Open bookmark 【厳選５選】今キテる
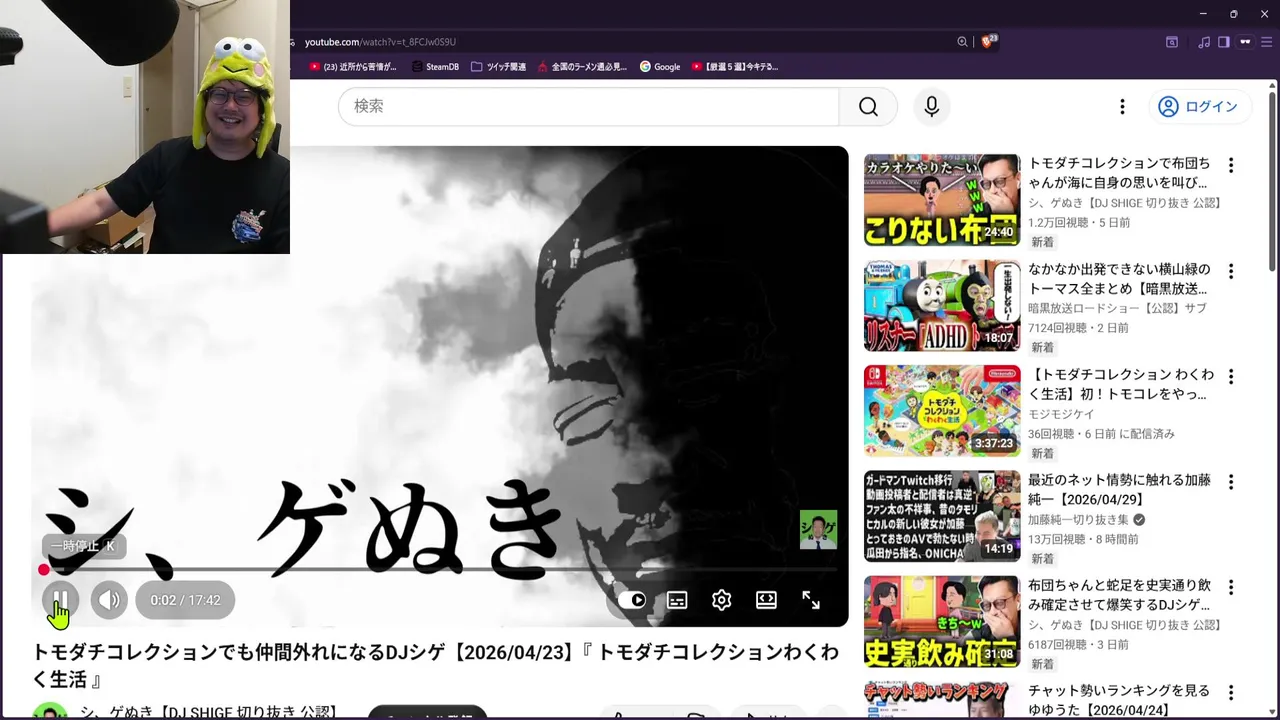Screen dimensions: 1280x720 (x=734, y=67)
